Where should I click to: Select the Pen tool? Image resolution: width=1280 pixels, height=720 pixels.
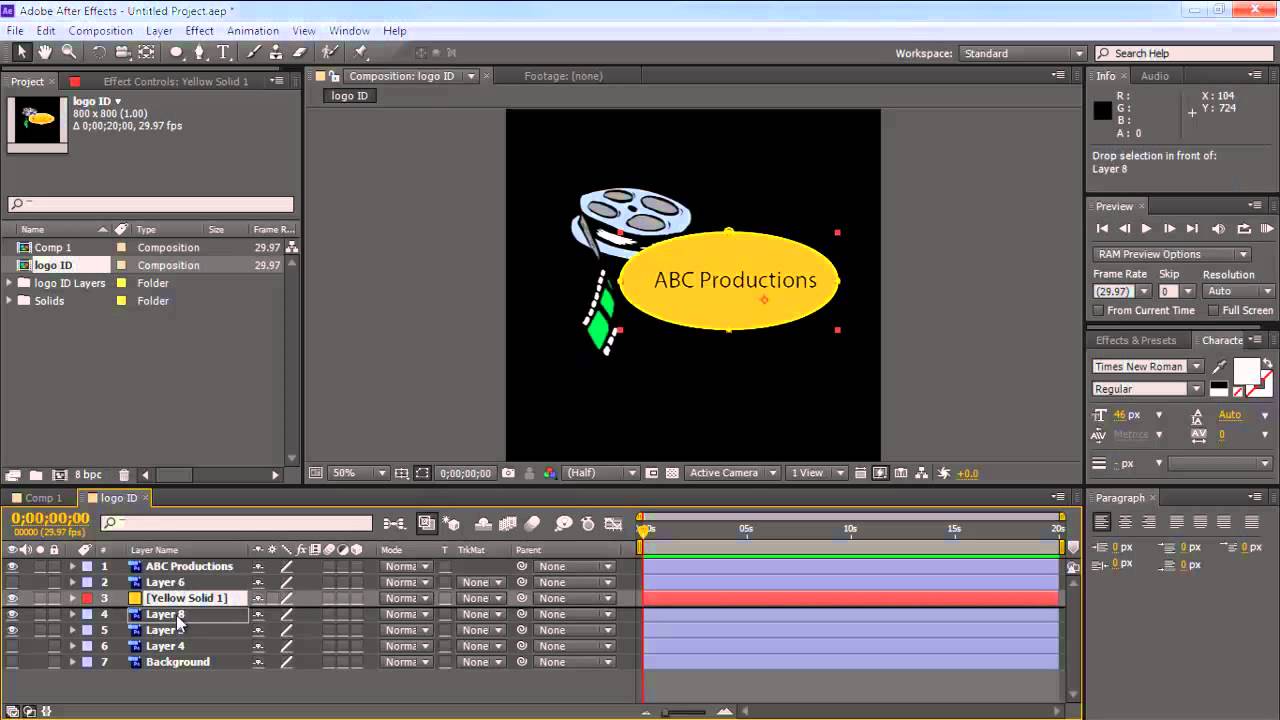[200, 53]
